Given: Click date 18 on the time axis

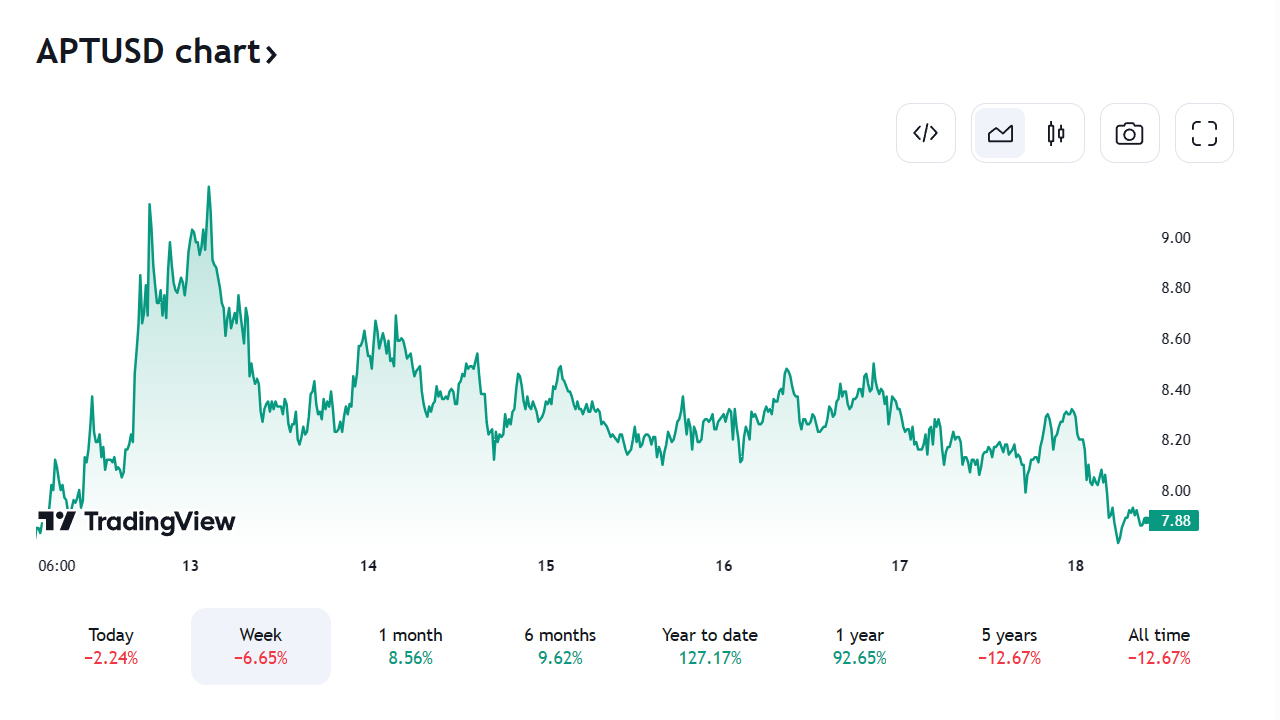Looking at the screenshot, I should point(1075,566).
